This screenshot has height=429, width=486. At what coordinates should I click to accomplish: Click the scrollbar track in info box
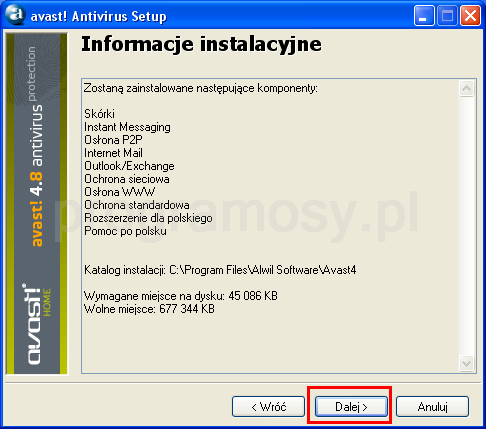(466, 226)
